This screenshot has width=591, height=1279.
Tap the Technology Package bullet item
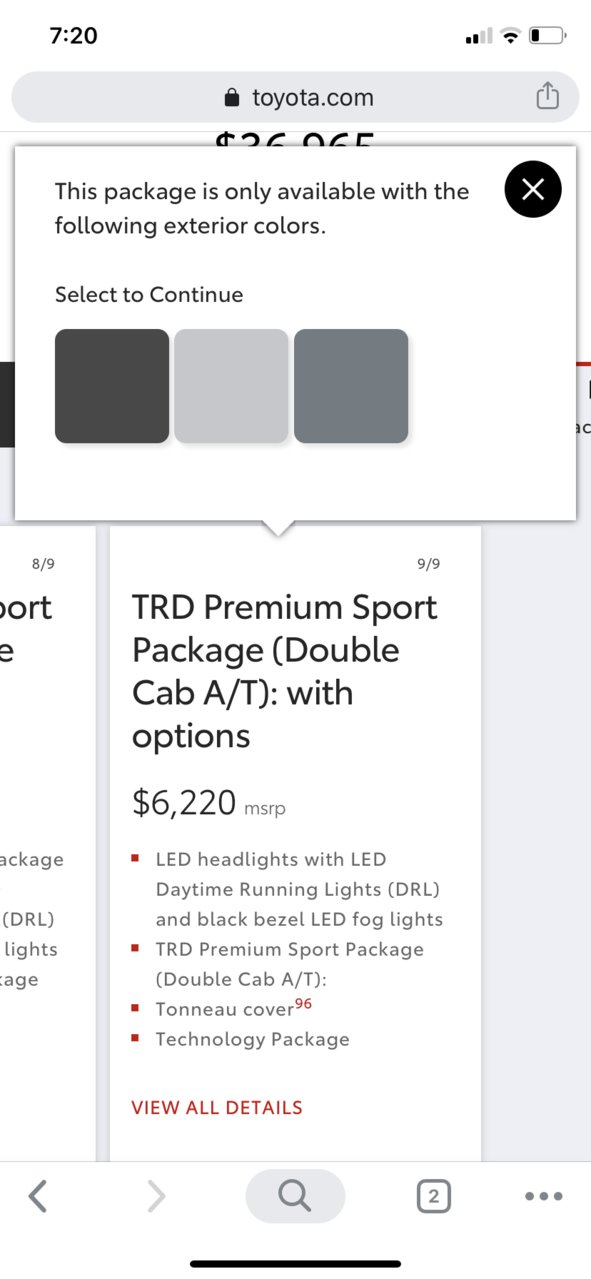252,1039
